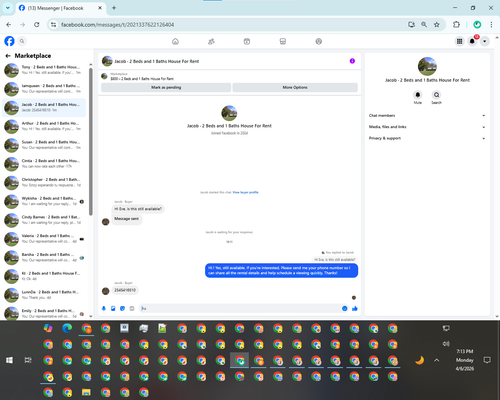Open Chrome zoom magnifier icon

click(x=424, y=24)
